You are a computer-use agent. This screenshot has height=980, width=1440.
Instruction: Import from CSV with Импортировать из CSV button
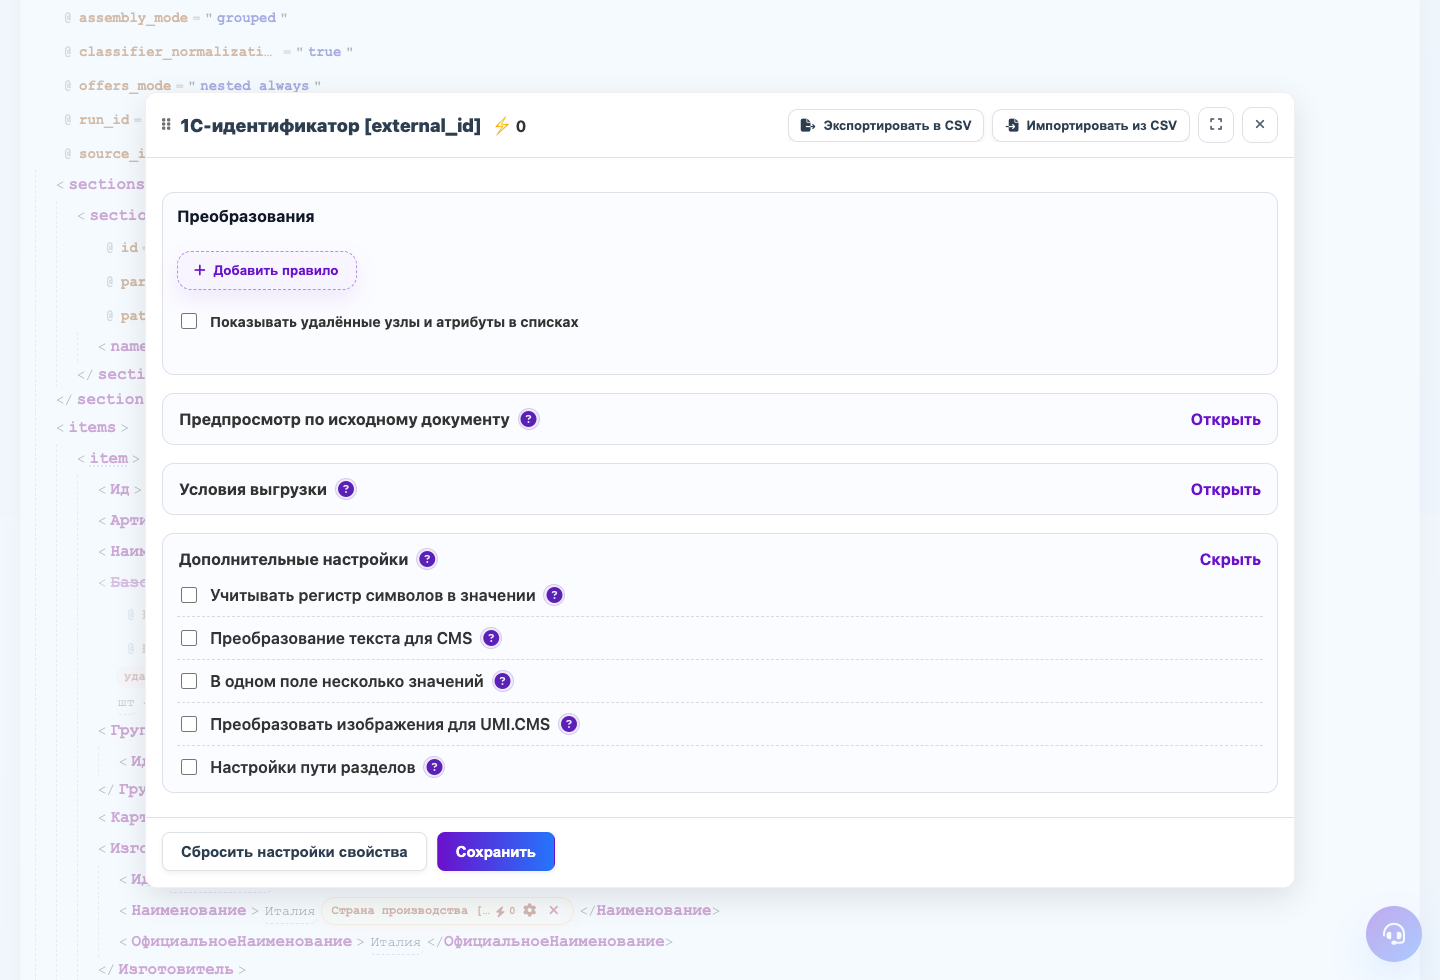coord(1091,125)
